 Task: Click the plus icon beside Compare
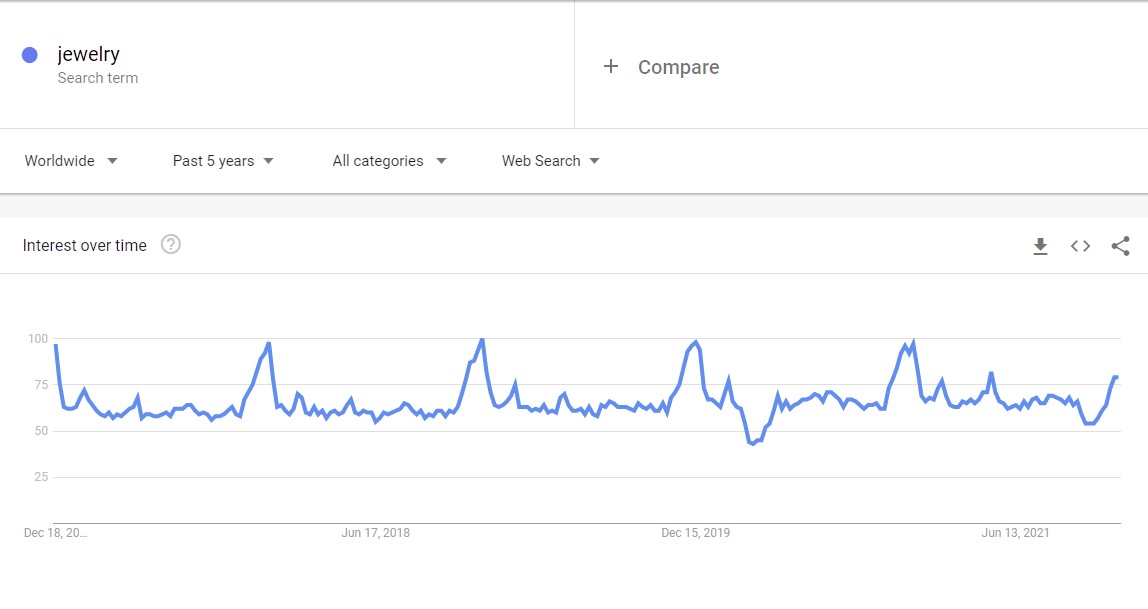click(x=611, y=67)
